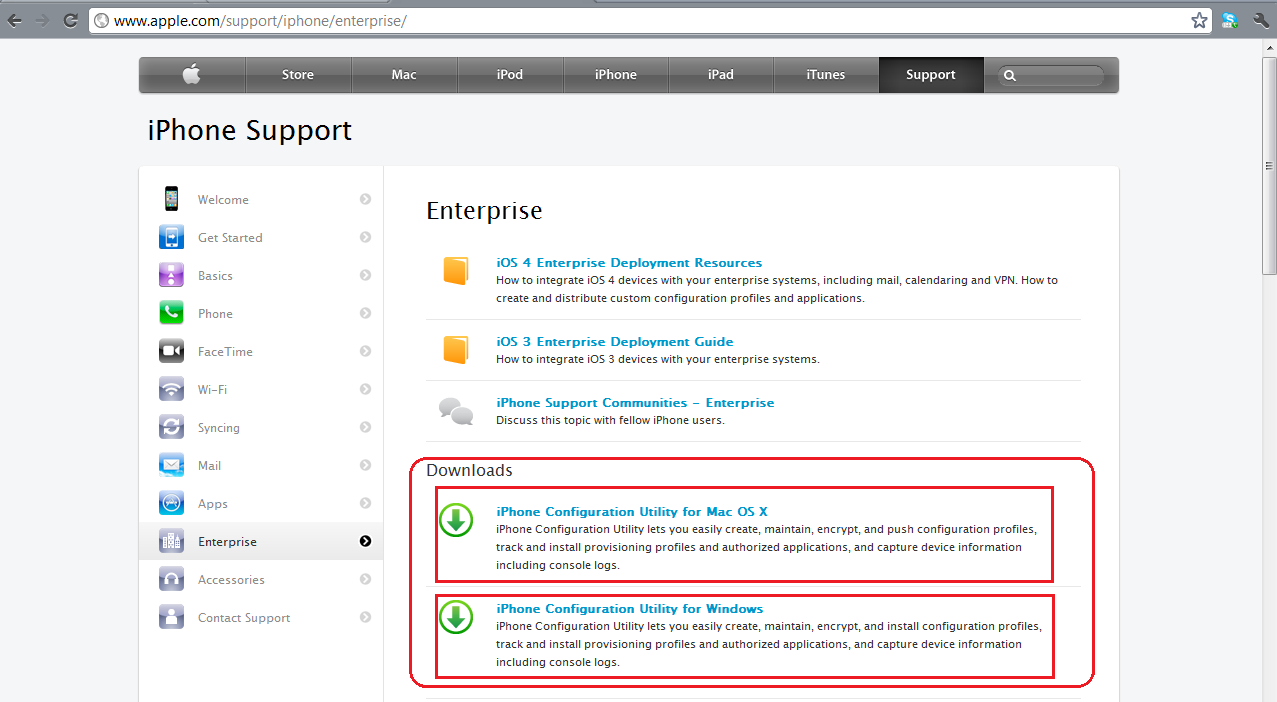Expand the Basics row arrow
The width and height of the screenshot is (1277, 702).
point(365,275)
